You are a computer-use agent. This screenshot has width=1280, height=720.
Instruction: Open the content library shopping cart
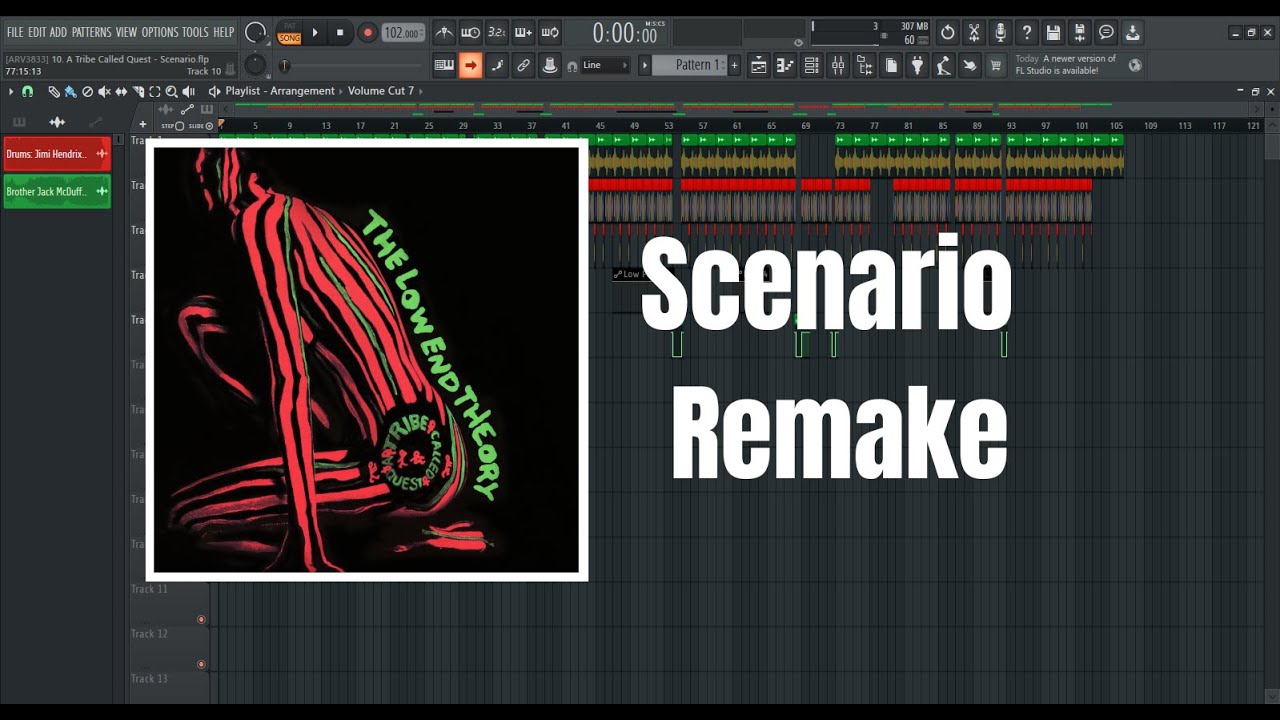click(995, 65)
